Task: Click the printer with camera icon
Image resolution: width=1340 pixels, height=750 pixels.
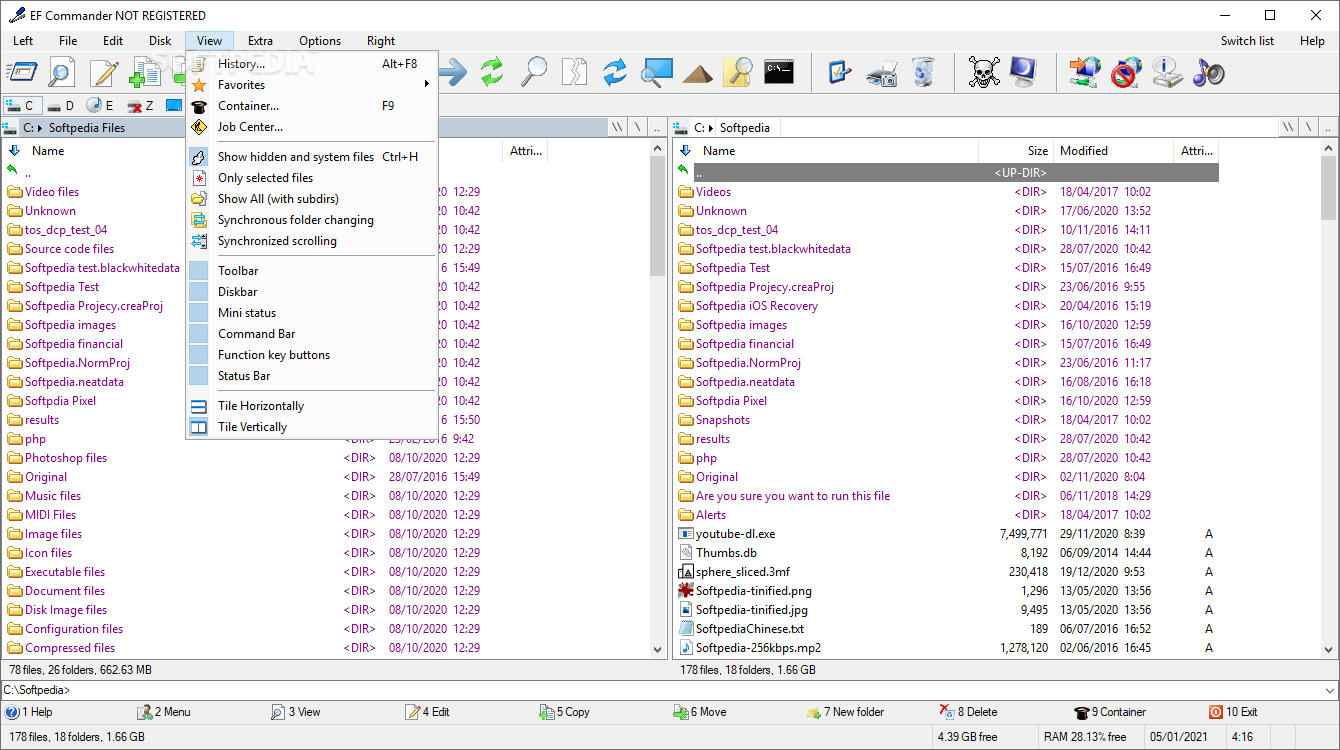Action: click(881, 72)
